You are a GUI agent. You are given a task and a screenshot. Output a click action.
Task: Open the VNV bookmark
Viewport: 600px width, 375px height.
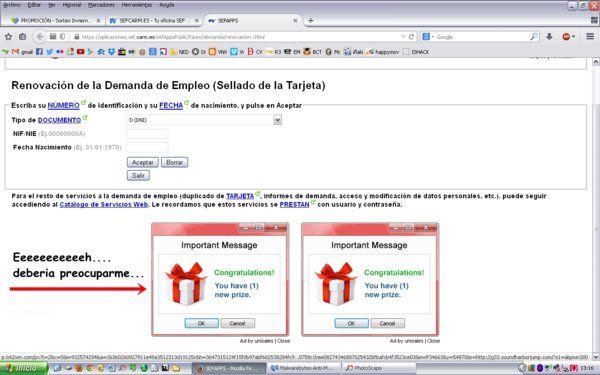tap(218, 52)
